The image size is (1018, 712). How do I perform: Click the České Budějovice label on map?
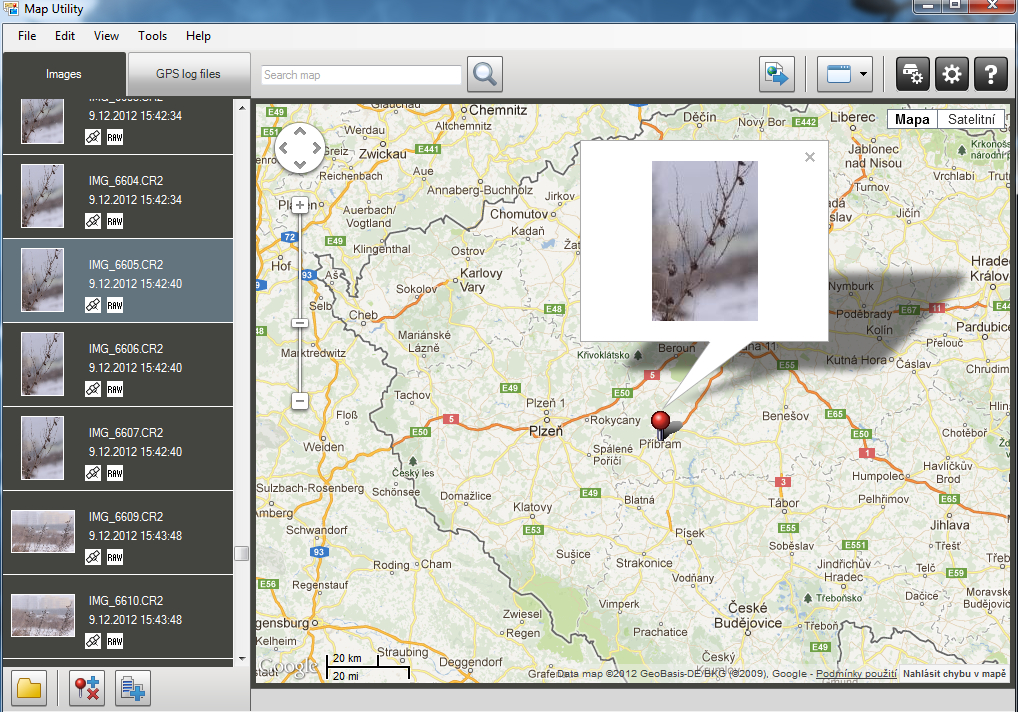tap(748, 615)
